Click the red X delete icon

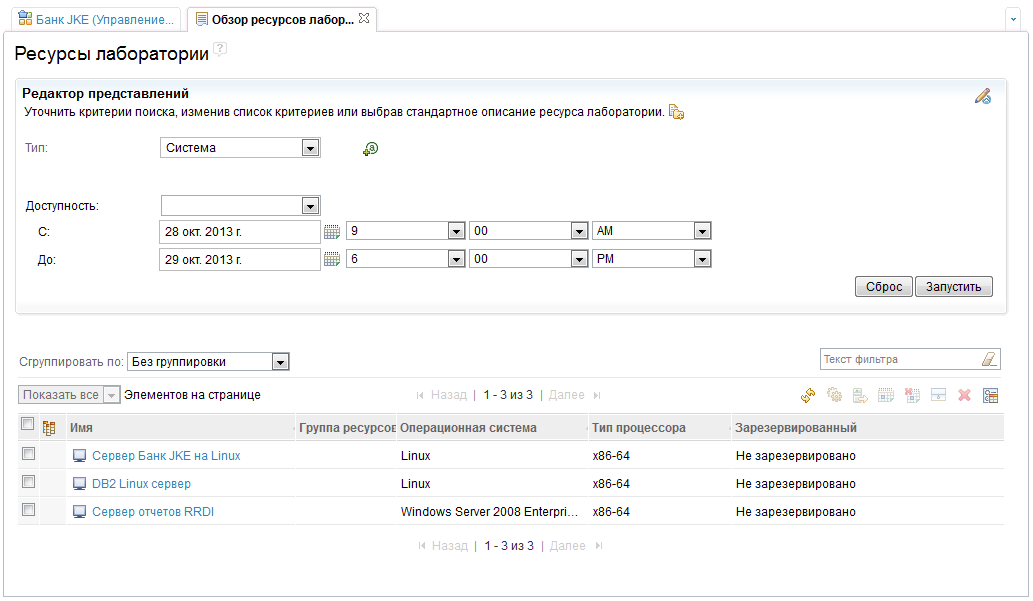(964, 396)
